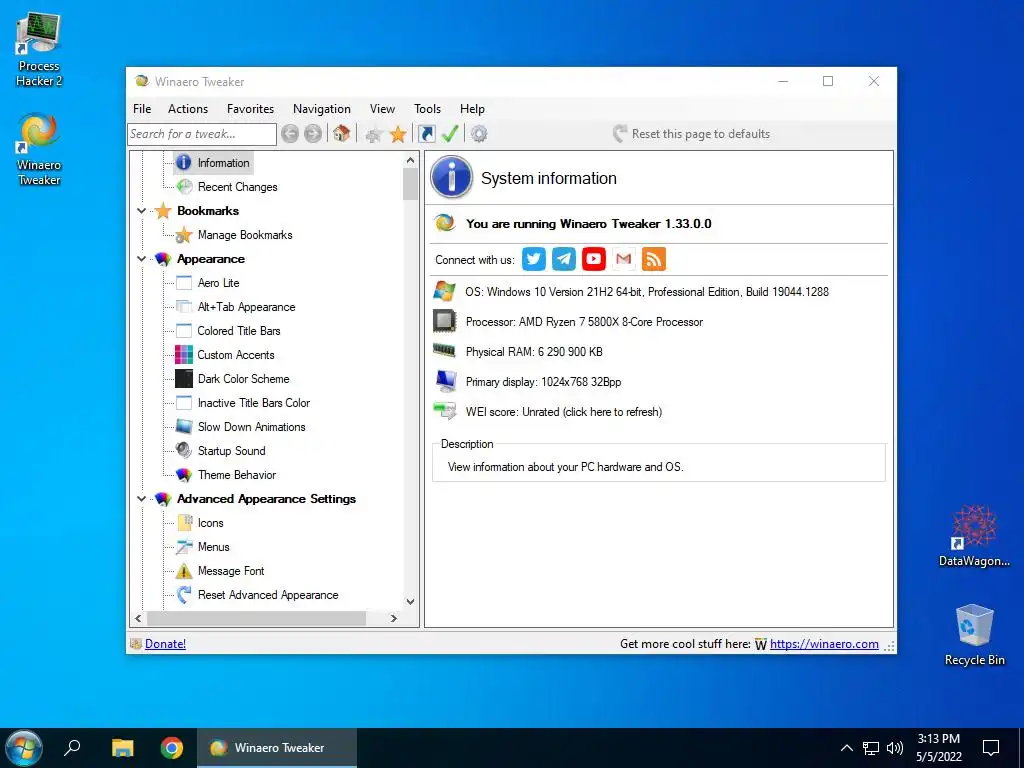Select the Information tree item
Screen dimensions: 1024x768
[214, 163]
